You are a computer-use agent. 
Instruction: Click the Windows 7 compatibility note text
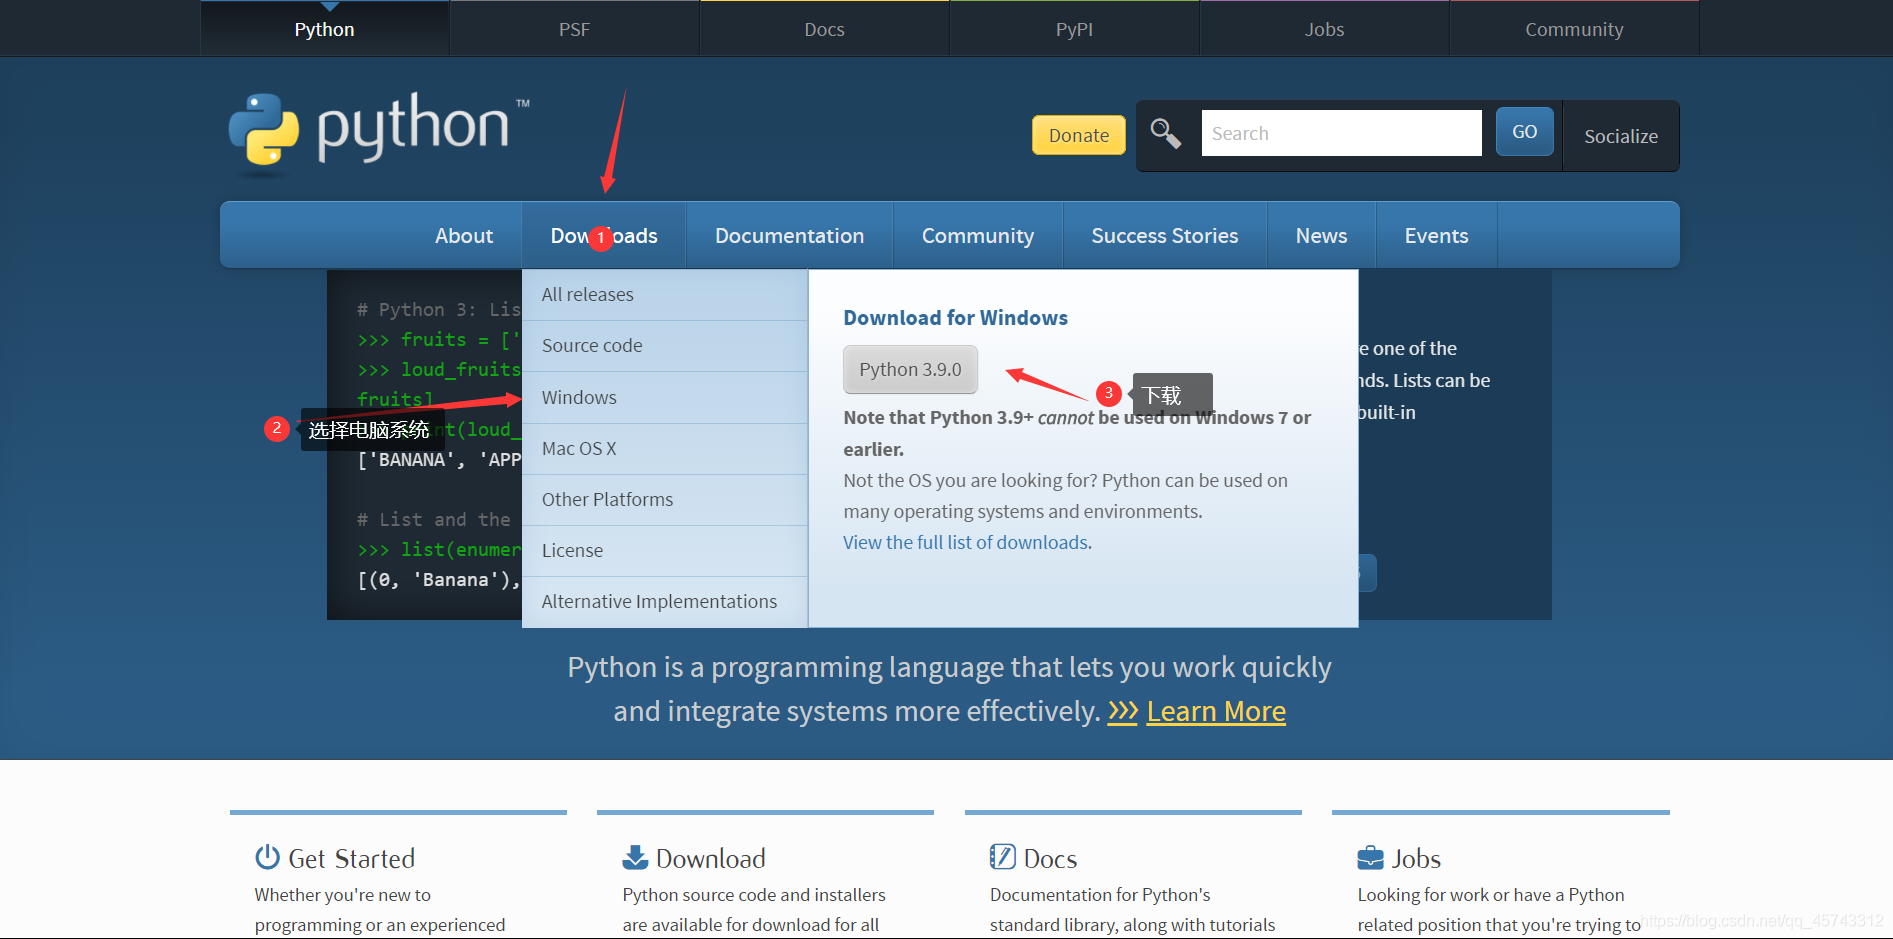[x=1077, y=433]
